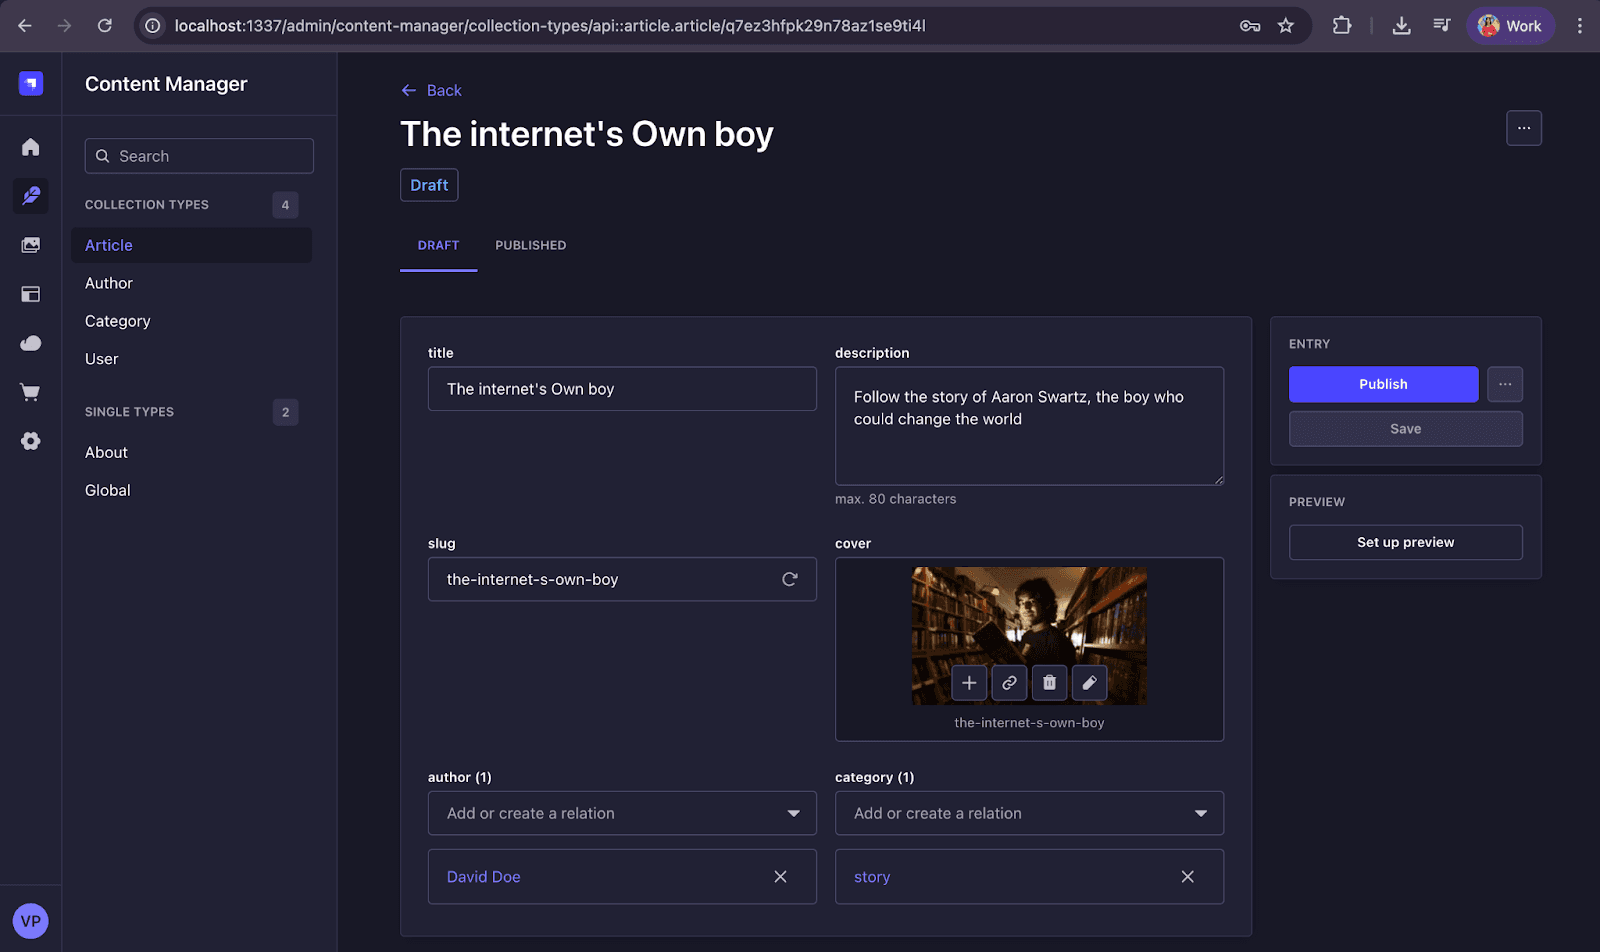Screen dimensions: 1600x952
Task: Remove the story category relation
Action: point(1187,877)
